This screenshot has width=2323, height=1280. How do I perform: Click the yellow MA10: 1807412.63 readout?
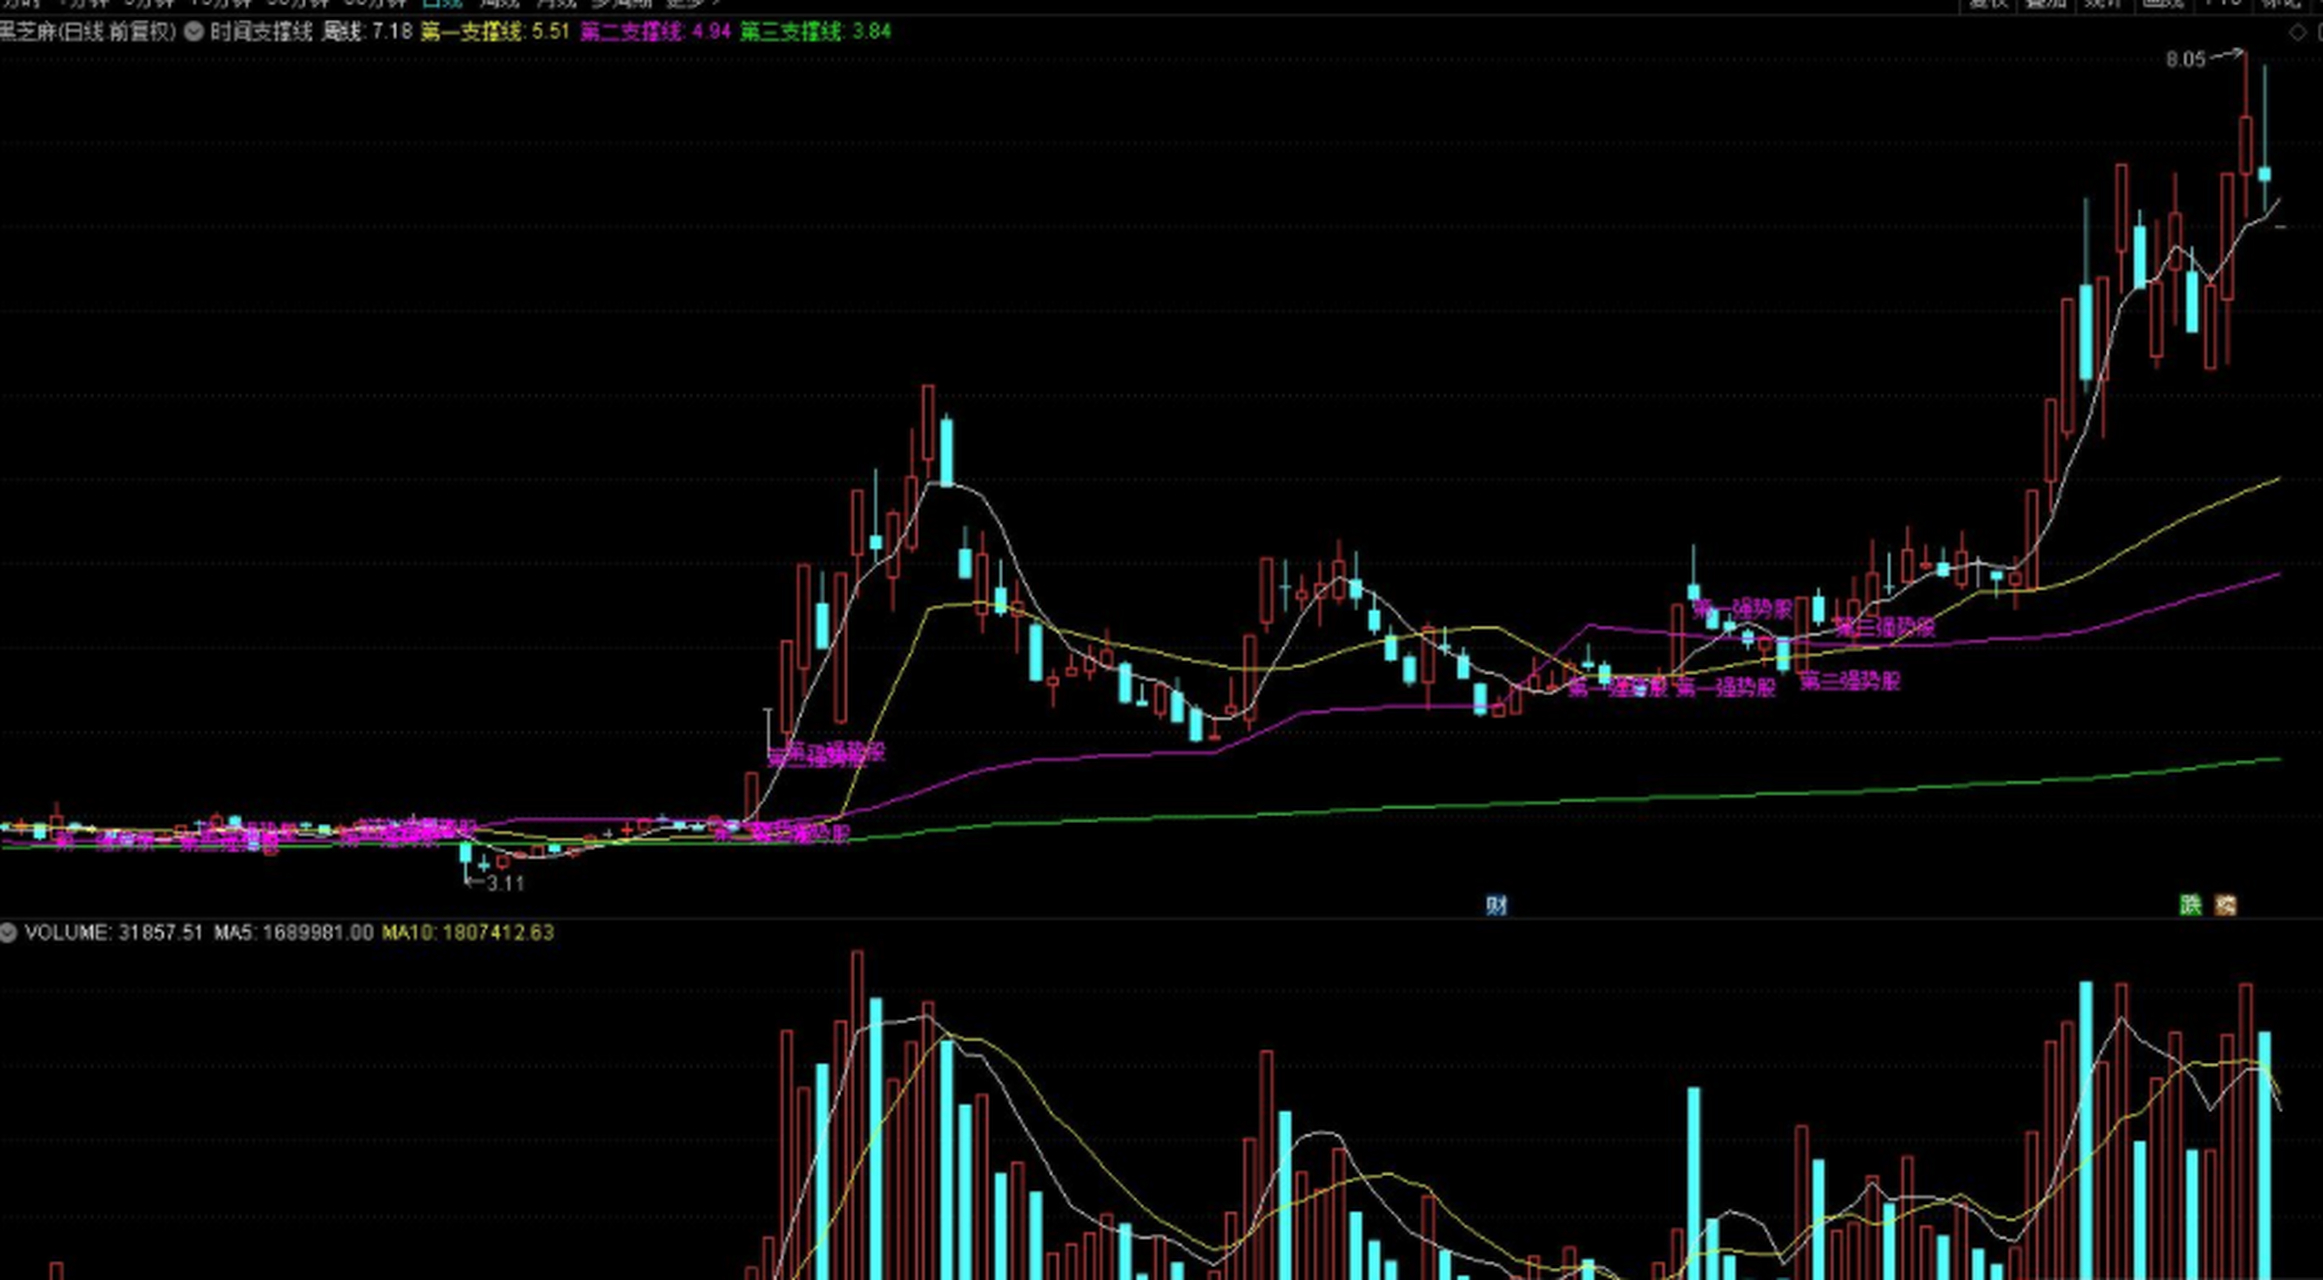click(x=468, y=933)
